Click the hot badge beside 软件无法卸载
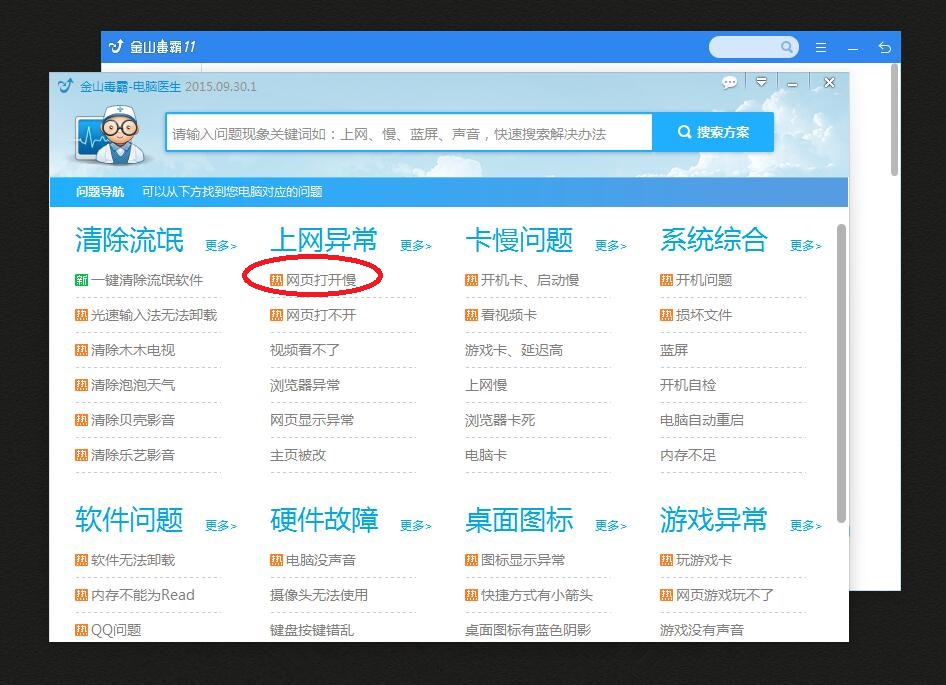The image size is (946, 685). (81, 560)
